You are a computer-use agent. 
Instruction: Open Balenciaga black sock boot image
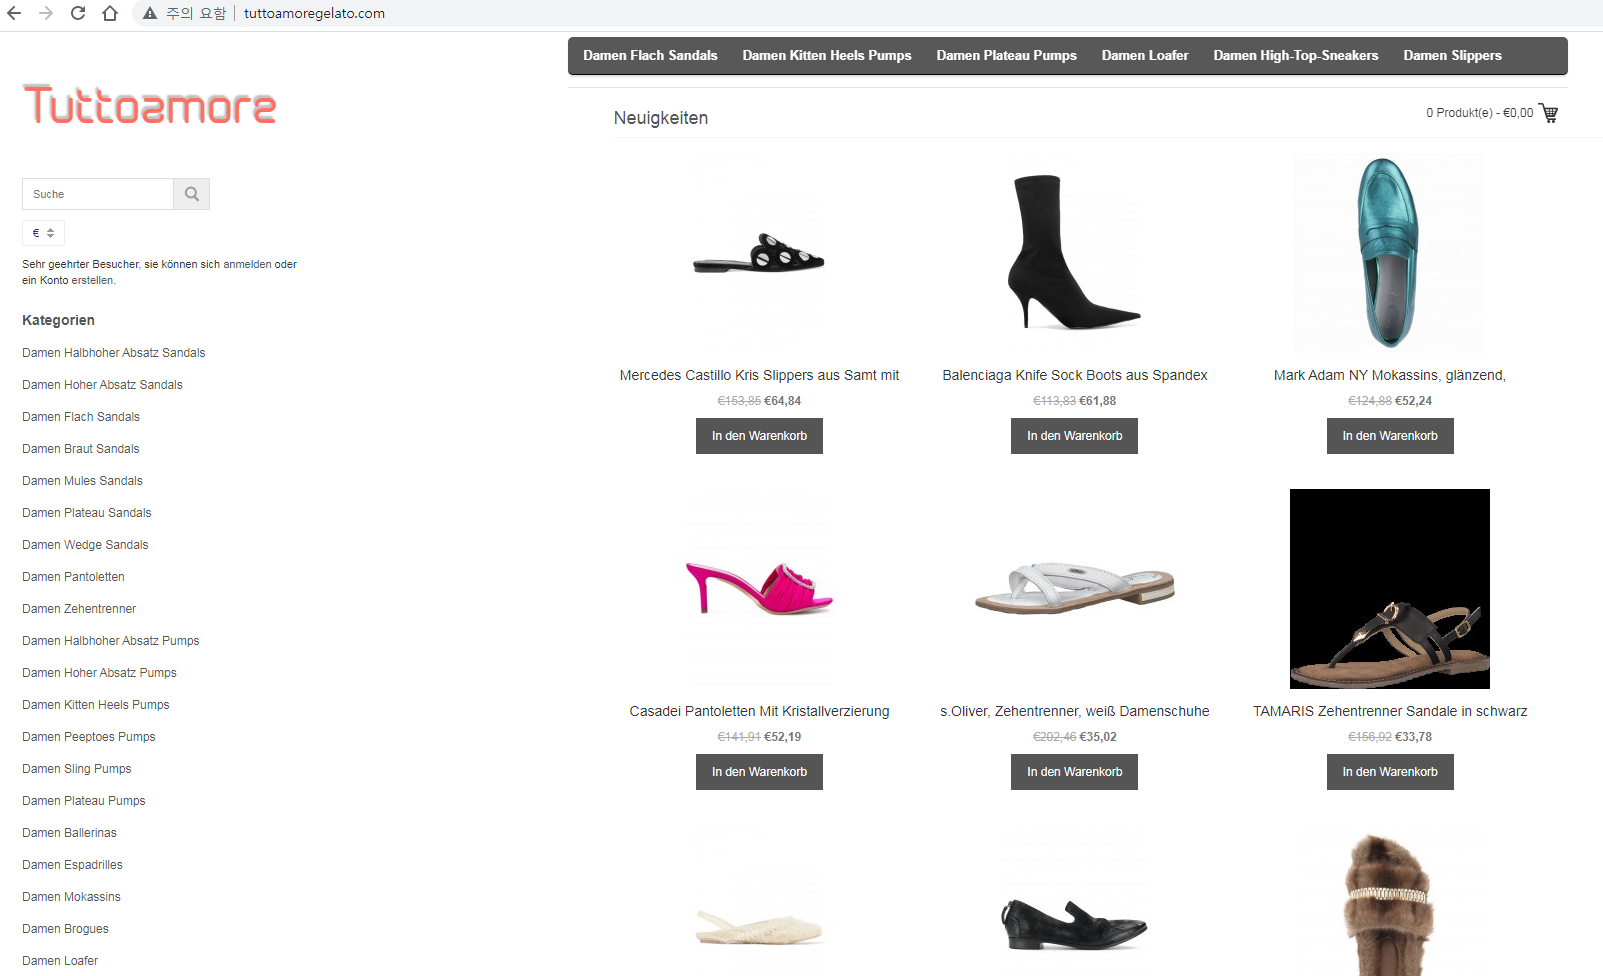pyautogui.click(x=1074, y=253)
